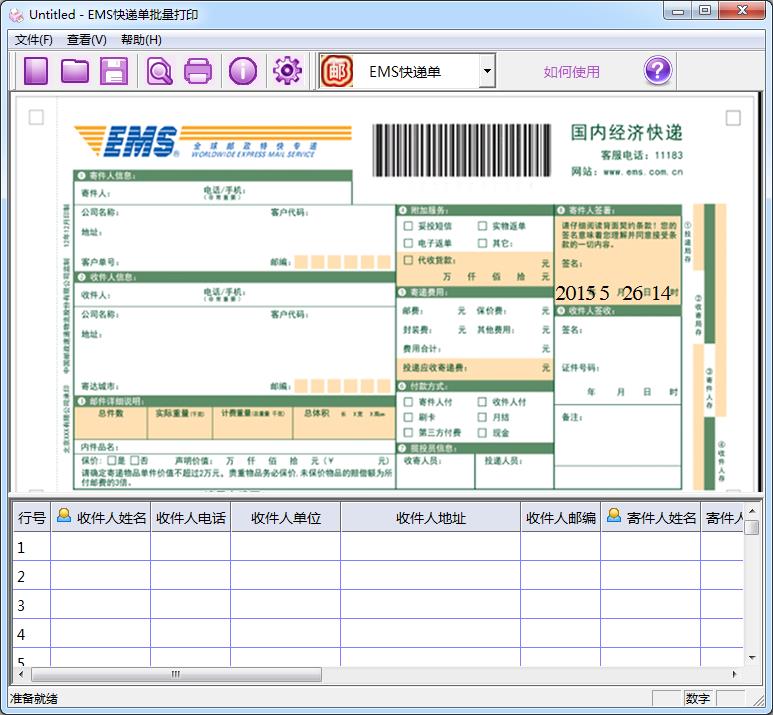This screenshot has width=773, height=715.
Task: Toggle the 其它 checkbox in 附加服务
Action: [x=482, y=243]
